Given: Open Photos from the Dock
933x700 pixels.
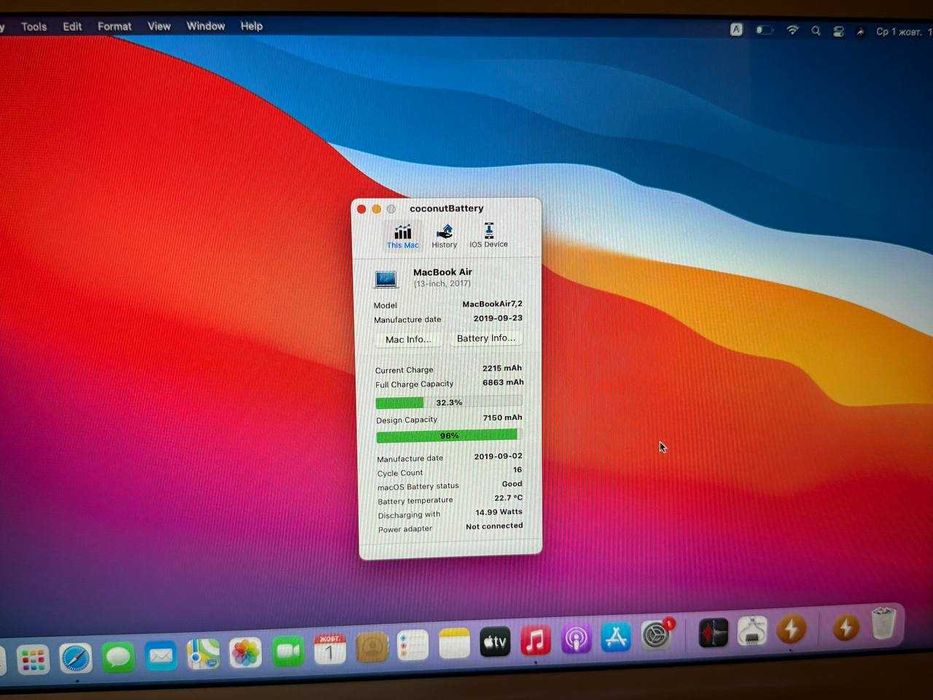Looking at the screenshot, I should (245, 652).
